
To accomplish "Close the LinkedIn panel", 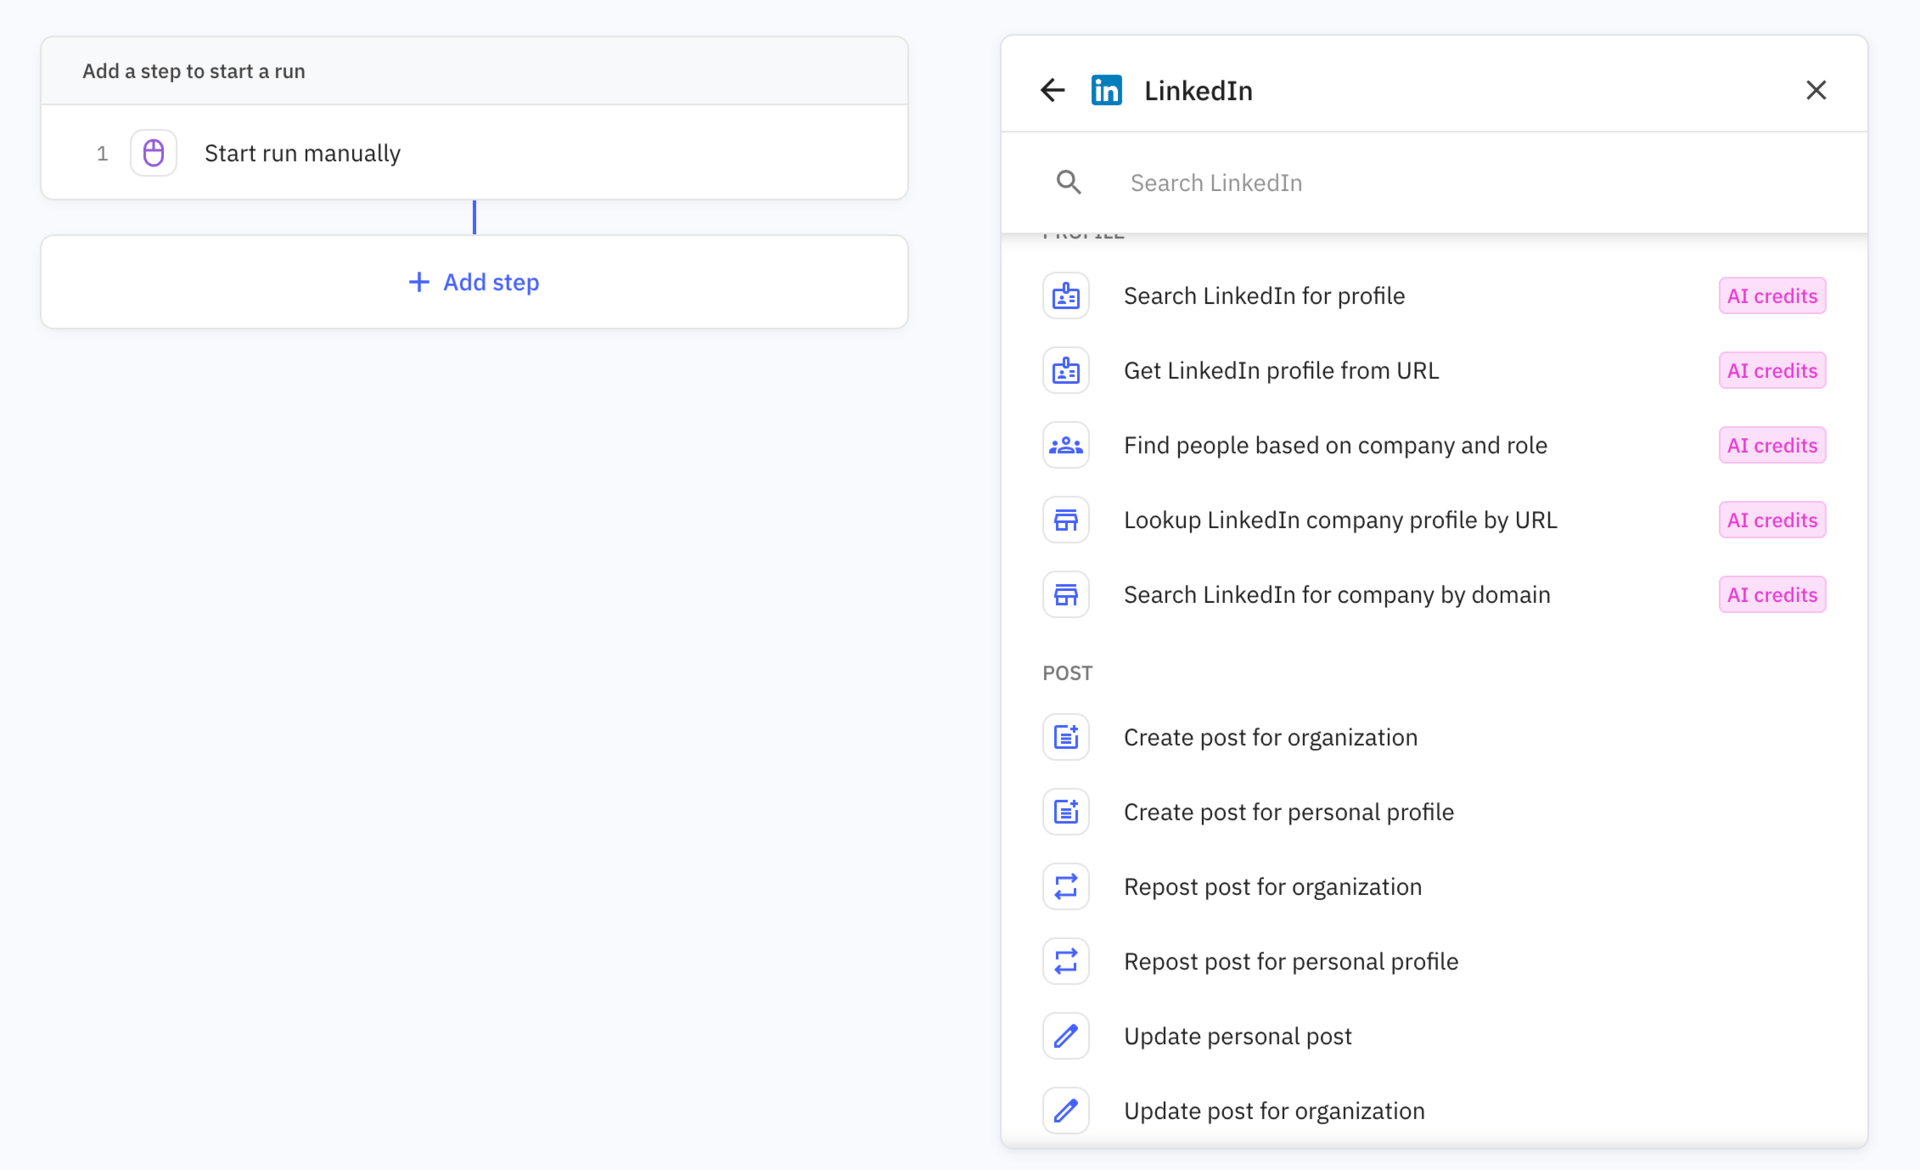I will tap(1816, 90).
